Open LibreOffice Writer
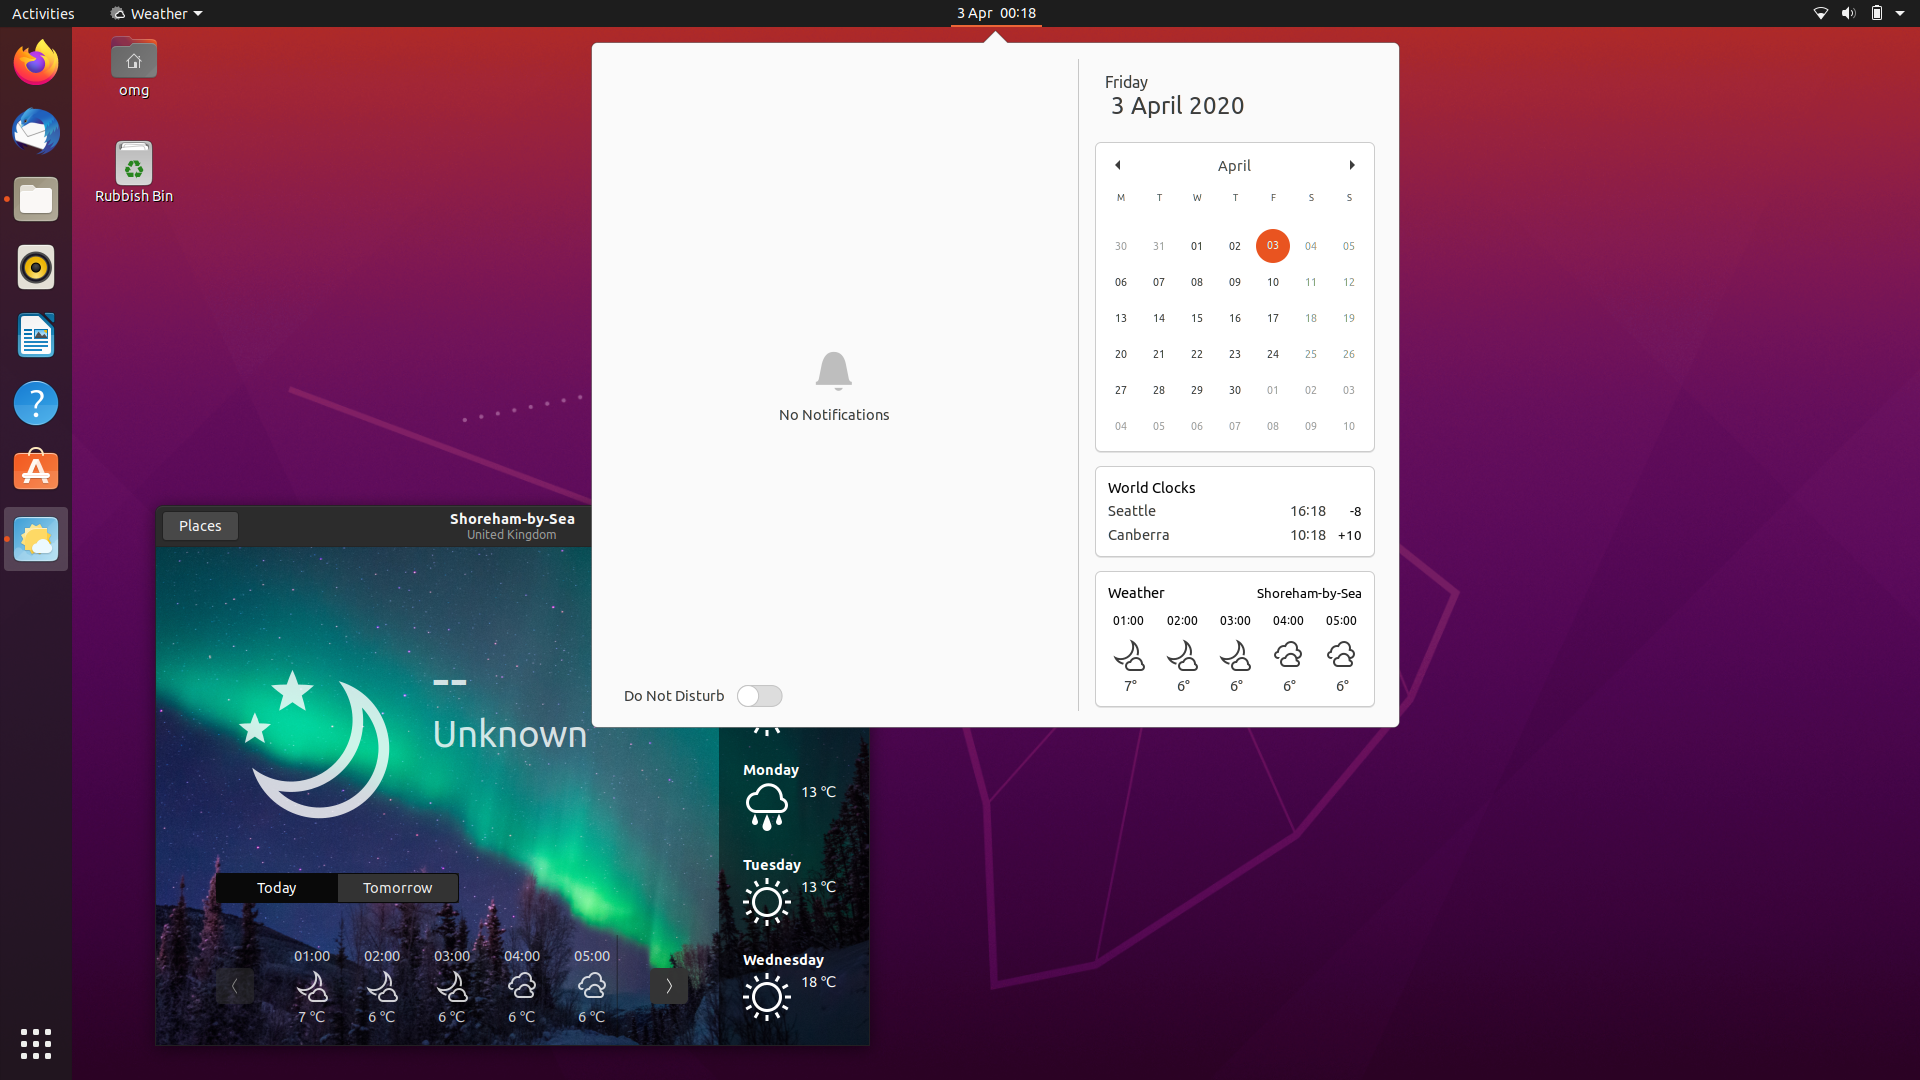Screen dimensions: 1920x1080 [x=35, y=335]
